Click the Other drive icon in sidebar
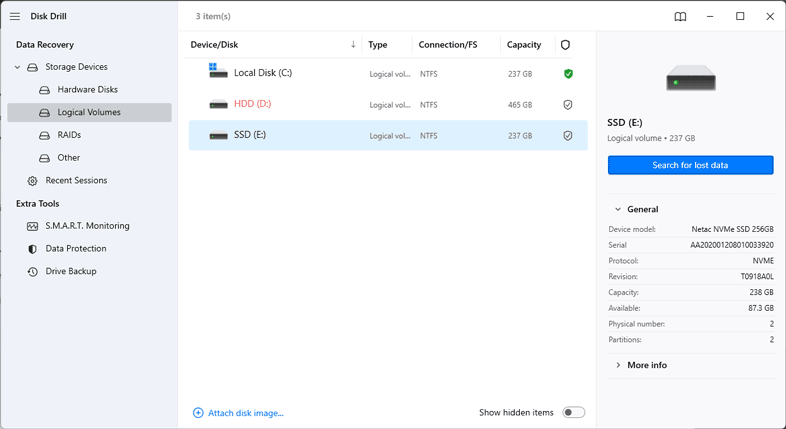Screen dimensions: 786x429 pyautogui.click(x=45, y=158)
